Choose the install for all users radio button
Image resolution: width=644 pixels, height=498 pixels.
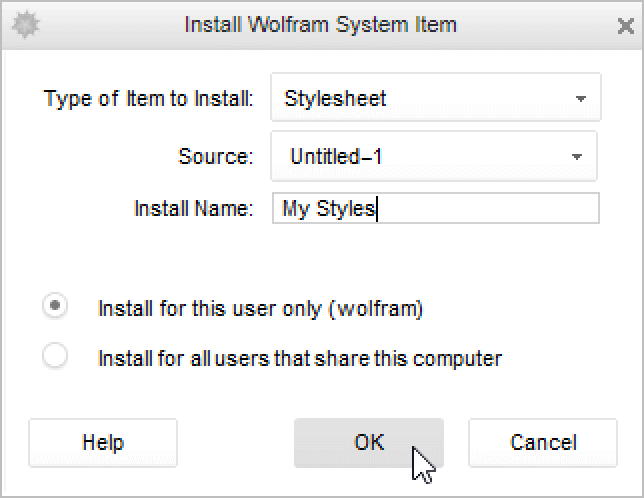pos(55,355)
